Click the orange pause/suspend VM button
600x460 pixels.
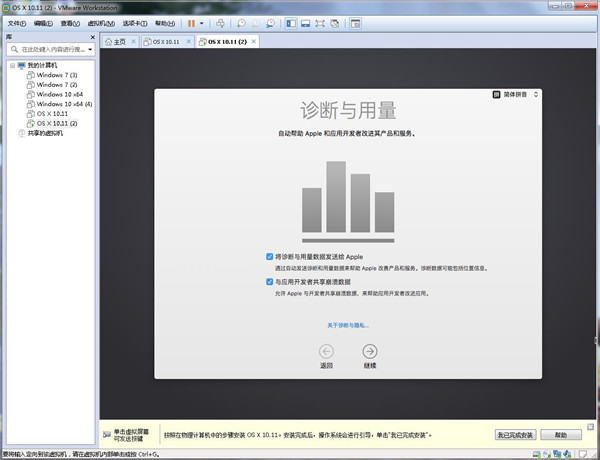pos(191,24)
